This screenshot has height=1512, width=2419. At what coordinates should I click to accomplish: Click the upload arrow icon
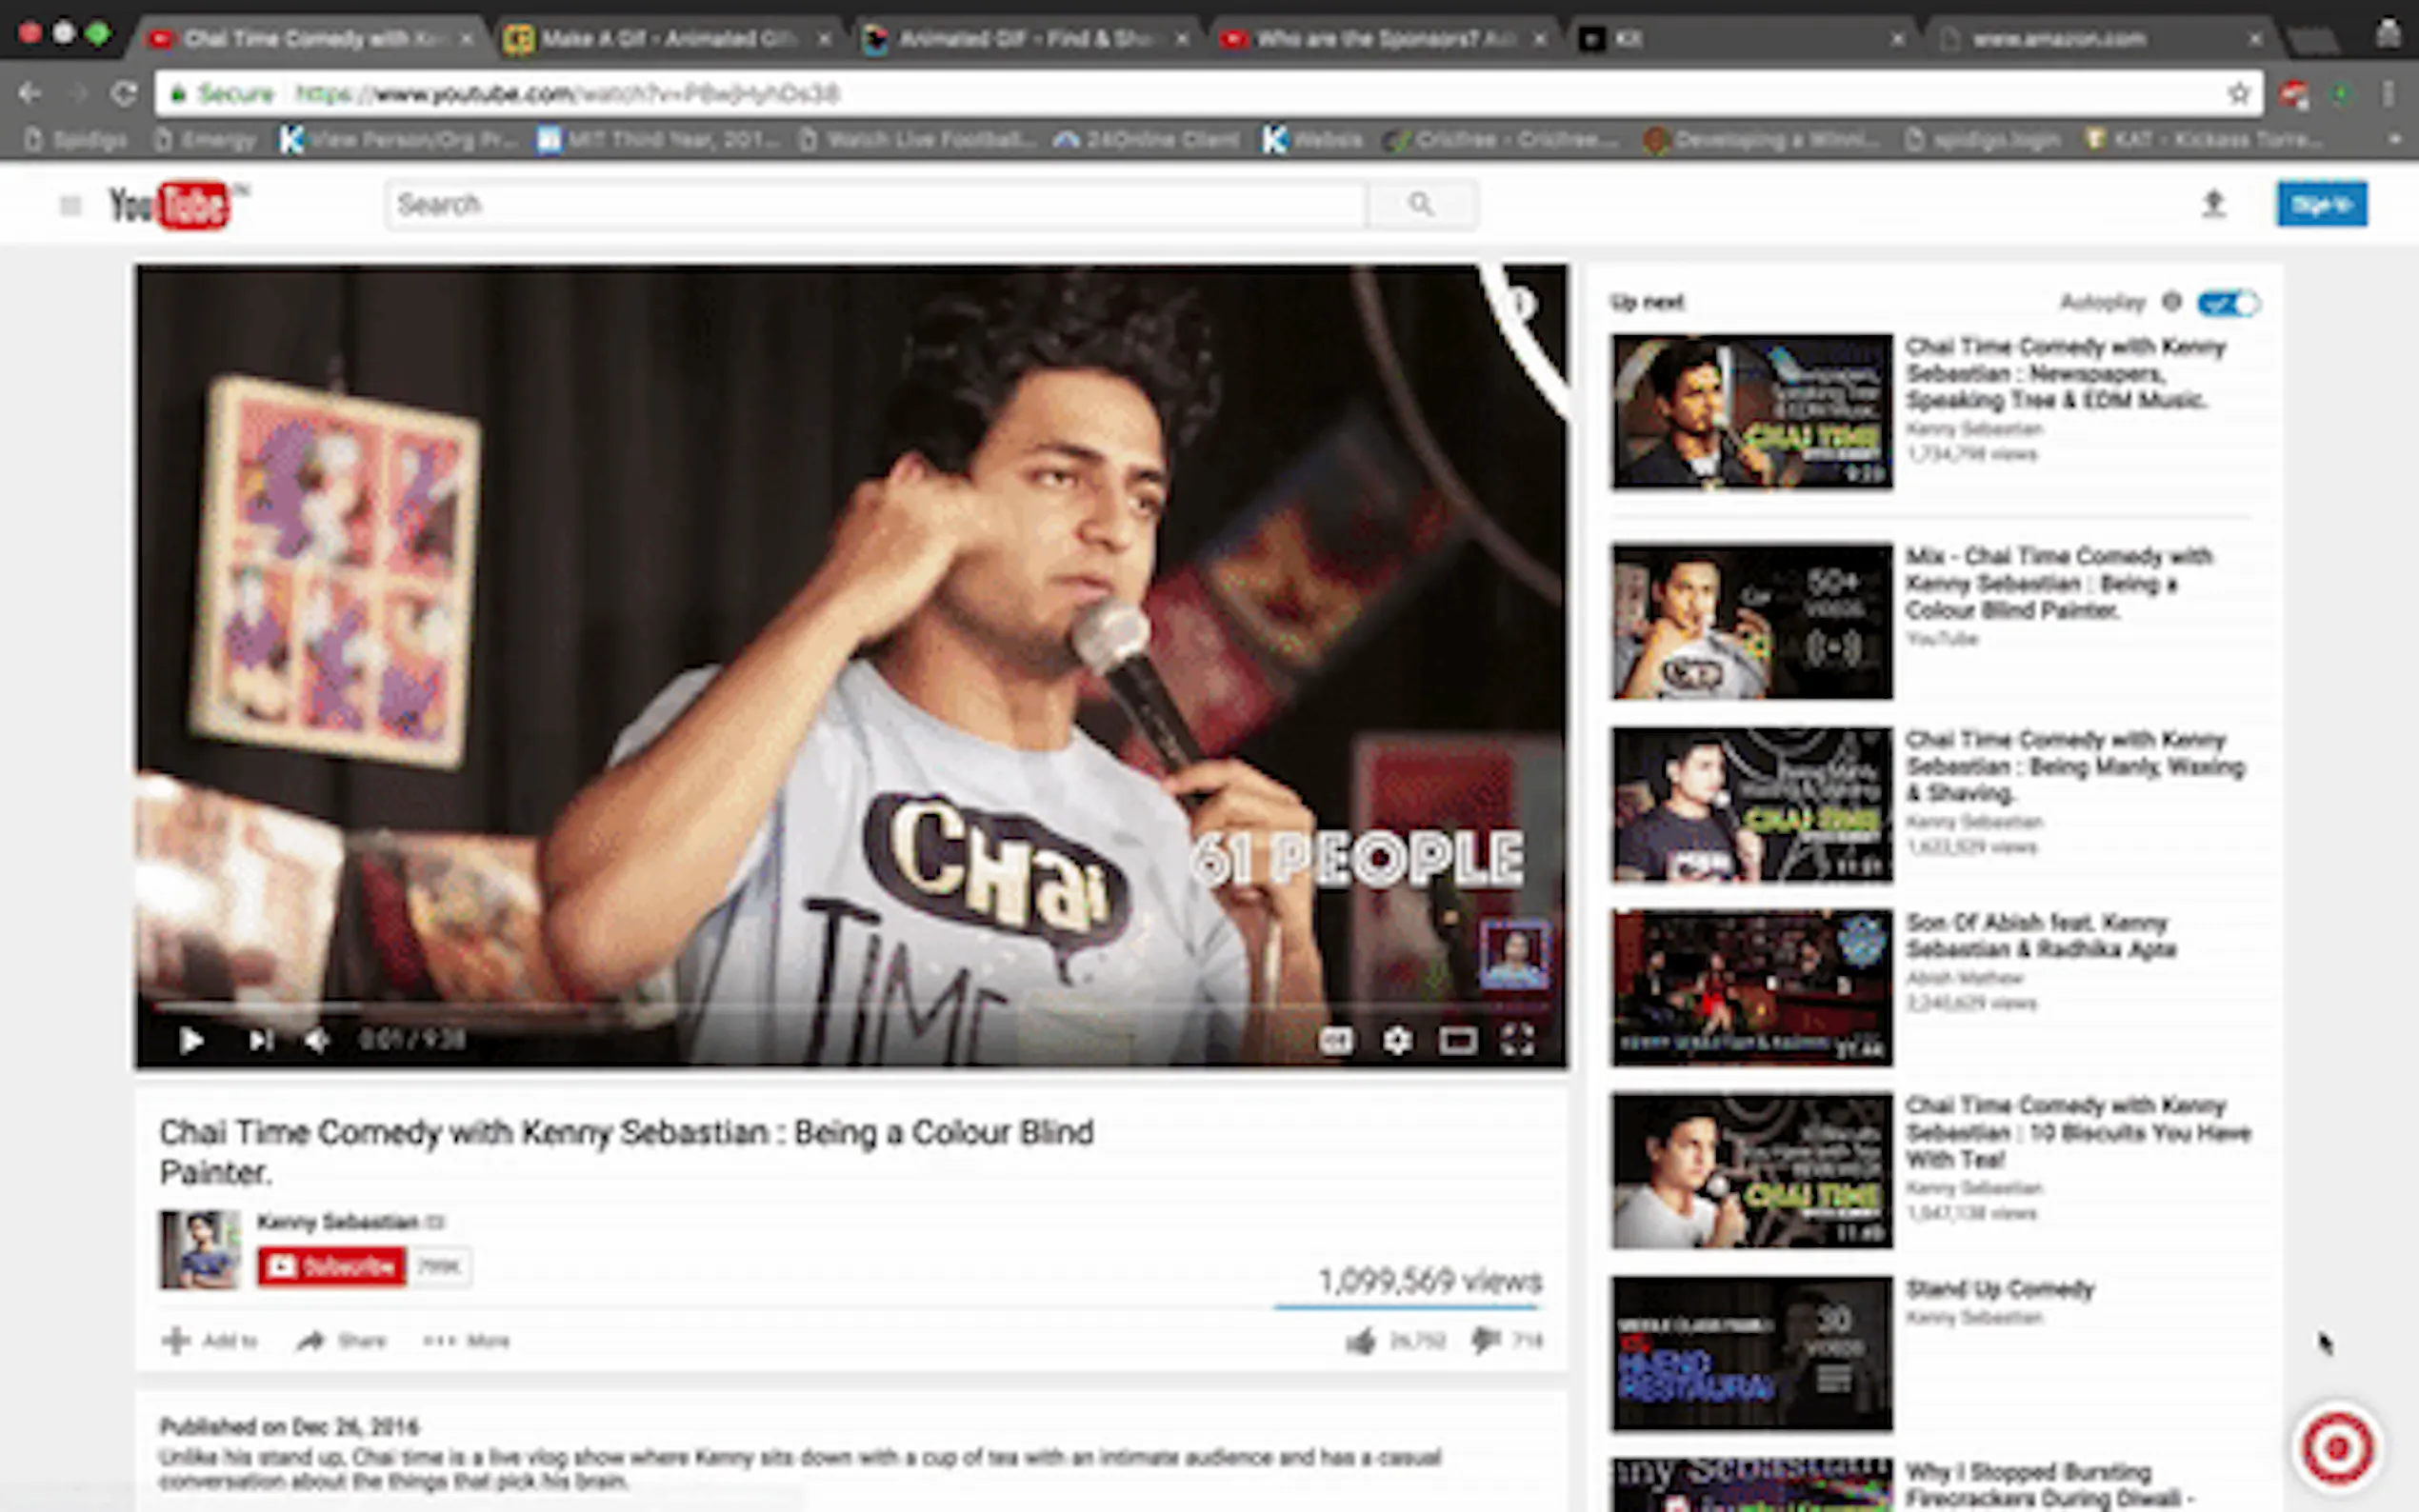2213,204
